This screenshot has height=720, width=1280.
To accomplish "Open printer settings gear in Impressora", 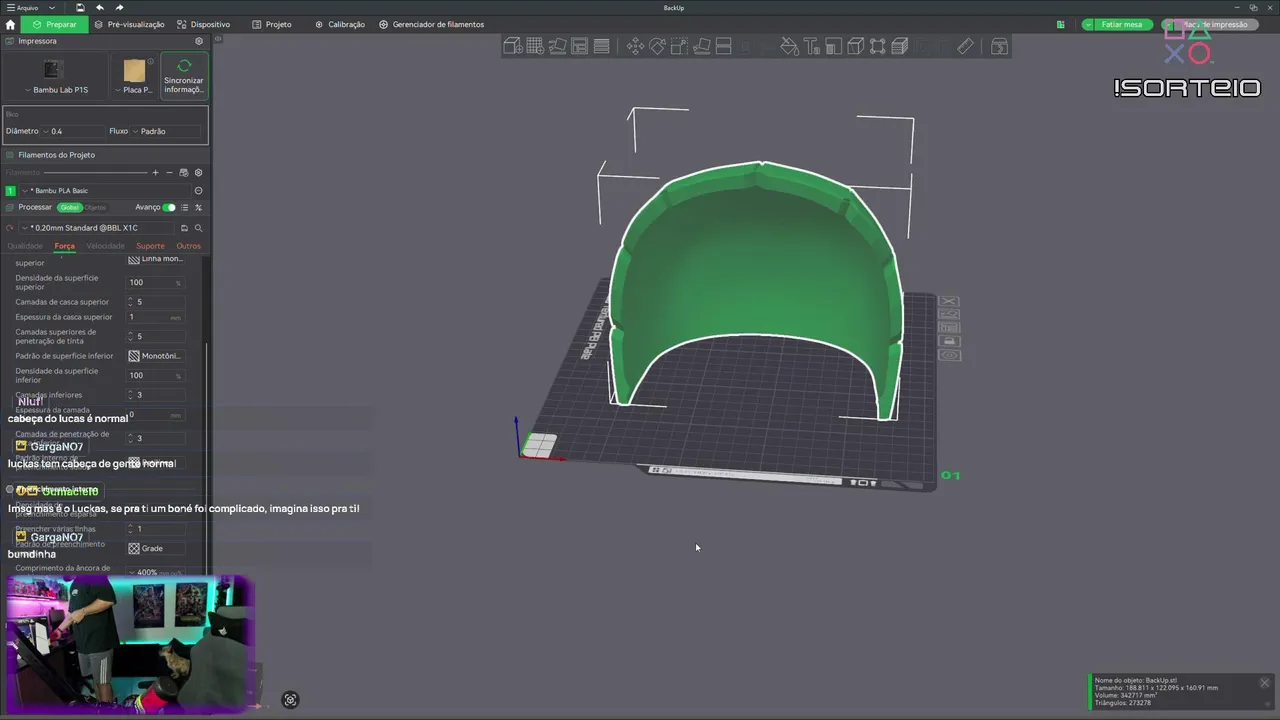I will coord(199,41).
